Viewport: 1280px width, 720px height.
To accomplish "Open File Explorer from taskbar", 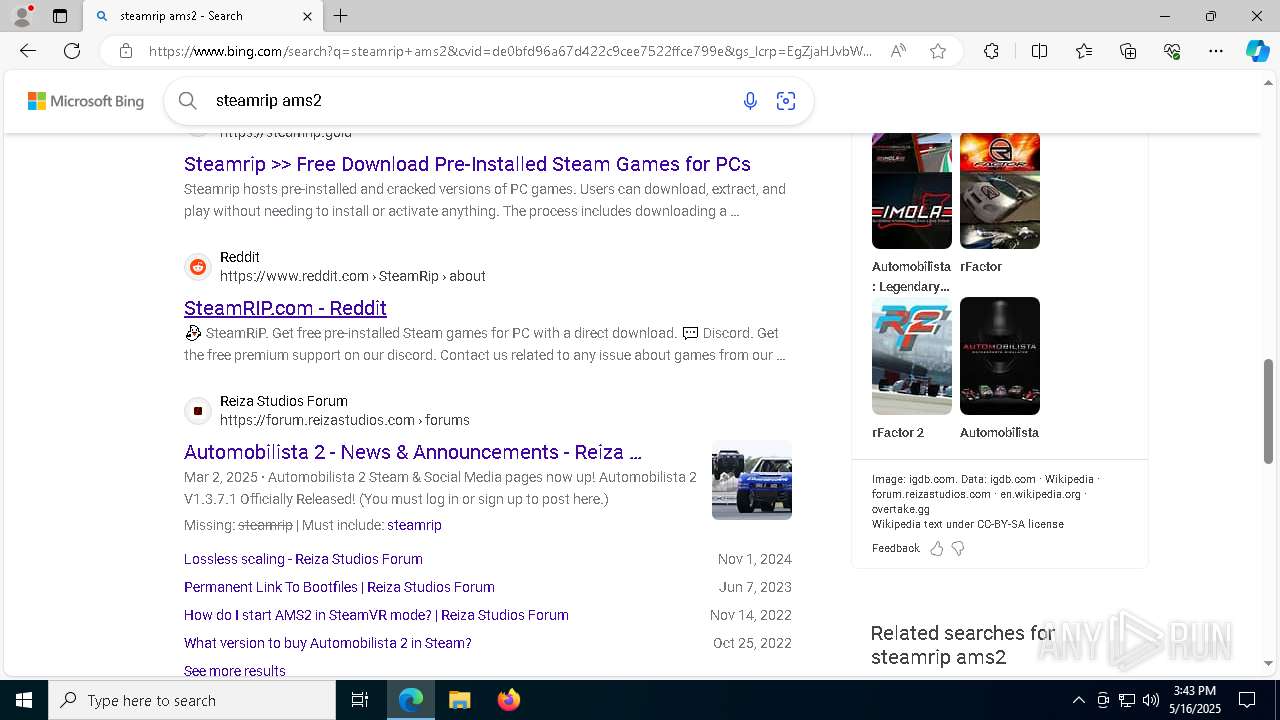I will click(x=459, y=700).
